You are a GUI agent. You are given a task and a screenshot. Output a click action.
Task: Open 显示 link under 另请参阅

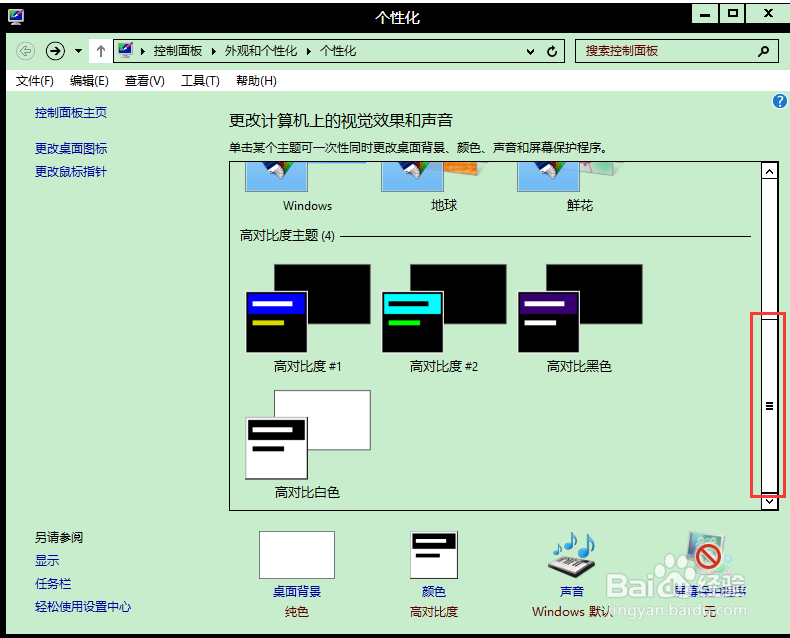pos(47,560)
